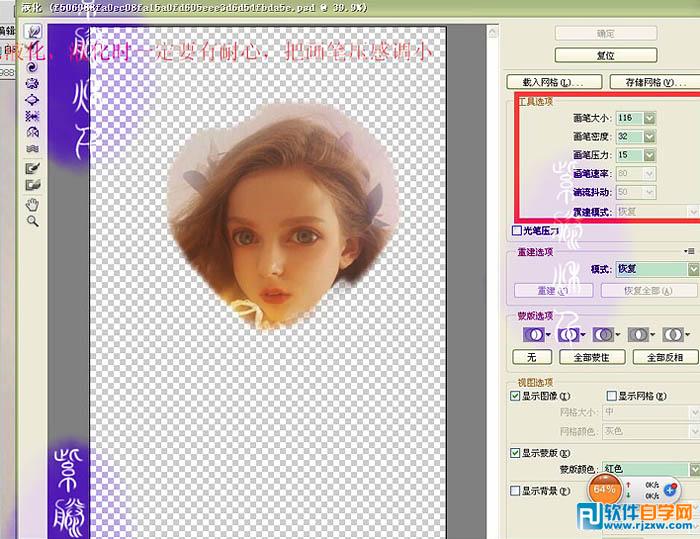Click the 无 mask button

click(532, 357)
